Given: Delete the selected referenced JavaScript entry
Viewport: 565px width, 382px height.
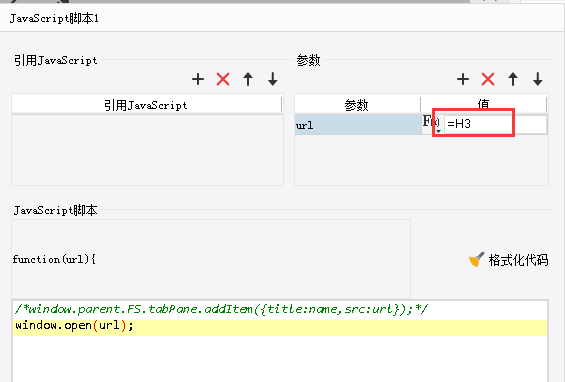Looking at the screenshot, I should (223, 79).
